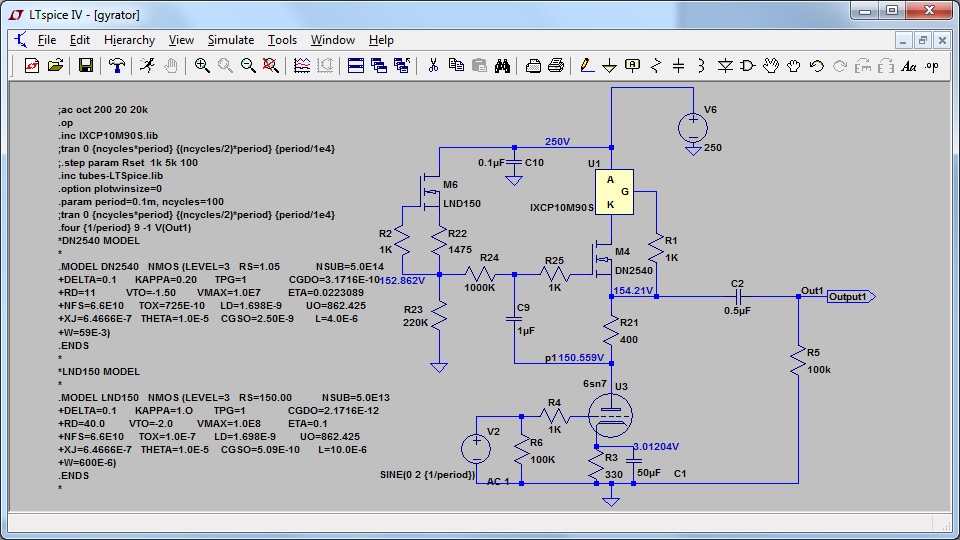Run the simulation using the running man icon
The image size is (960, 540).
[147, 66]
